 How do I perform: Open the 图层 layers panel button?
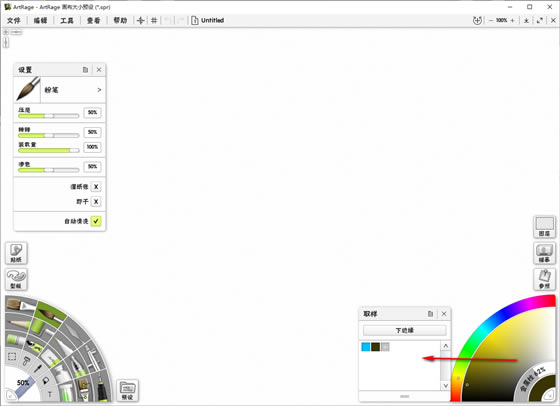[544, 227]
